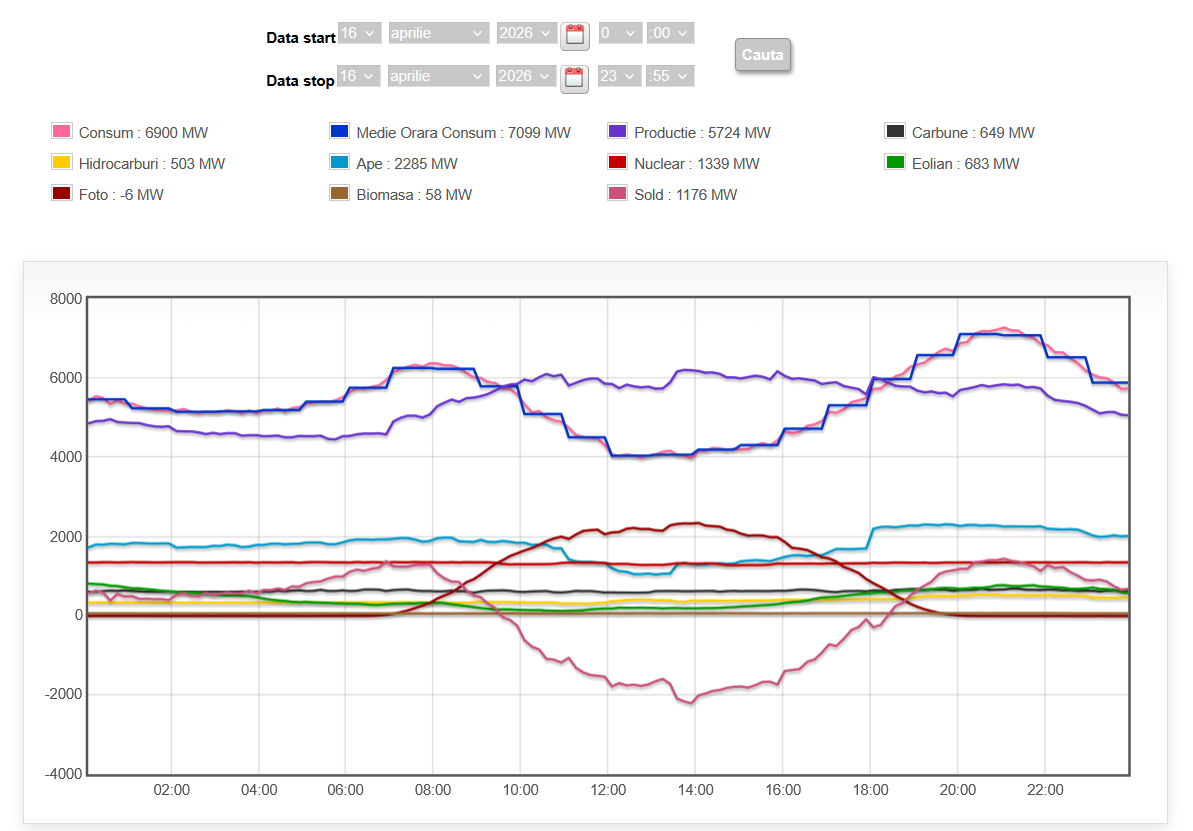Image resolution: width=1193 pixels, height=831 pixels.
Task: Click the purple Productie legend swatch
Action: (617, 132)
